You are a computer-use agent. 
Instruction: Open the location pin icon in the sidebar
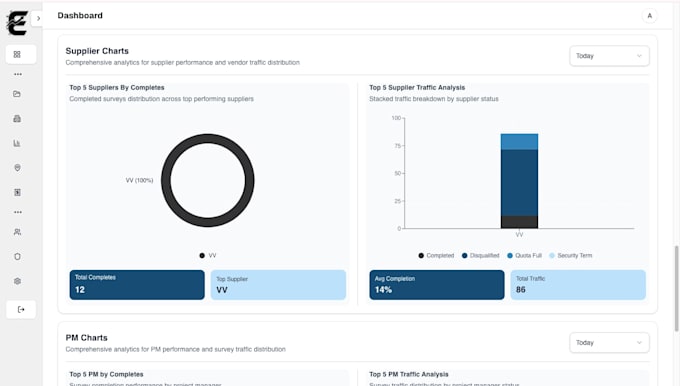click(x=17, y=168)
